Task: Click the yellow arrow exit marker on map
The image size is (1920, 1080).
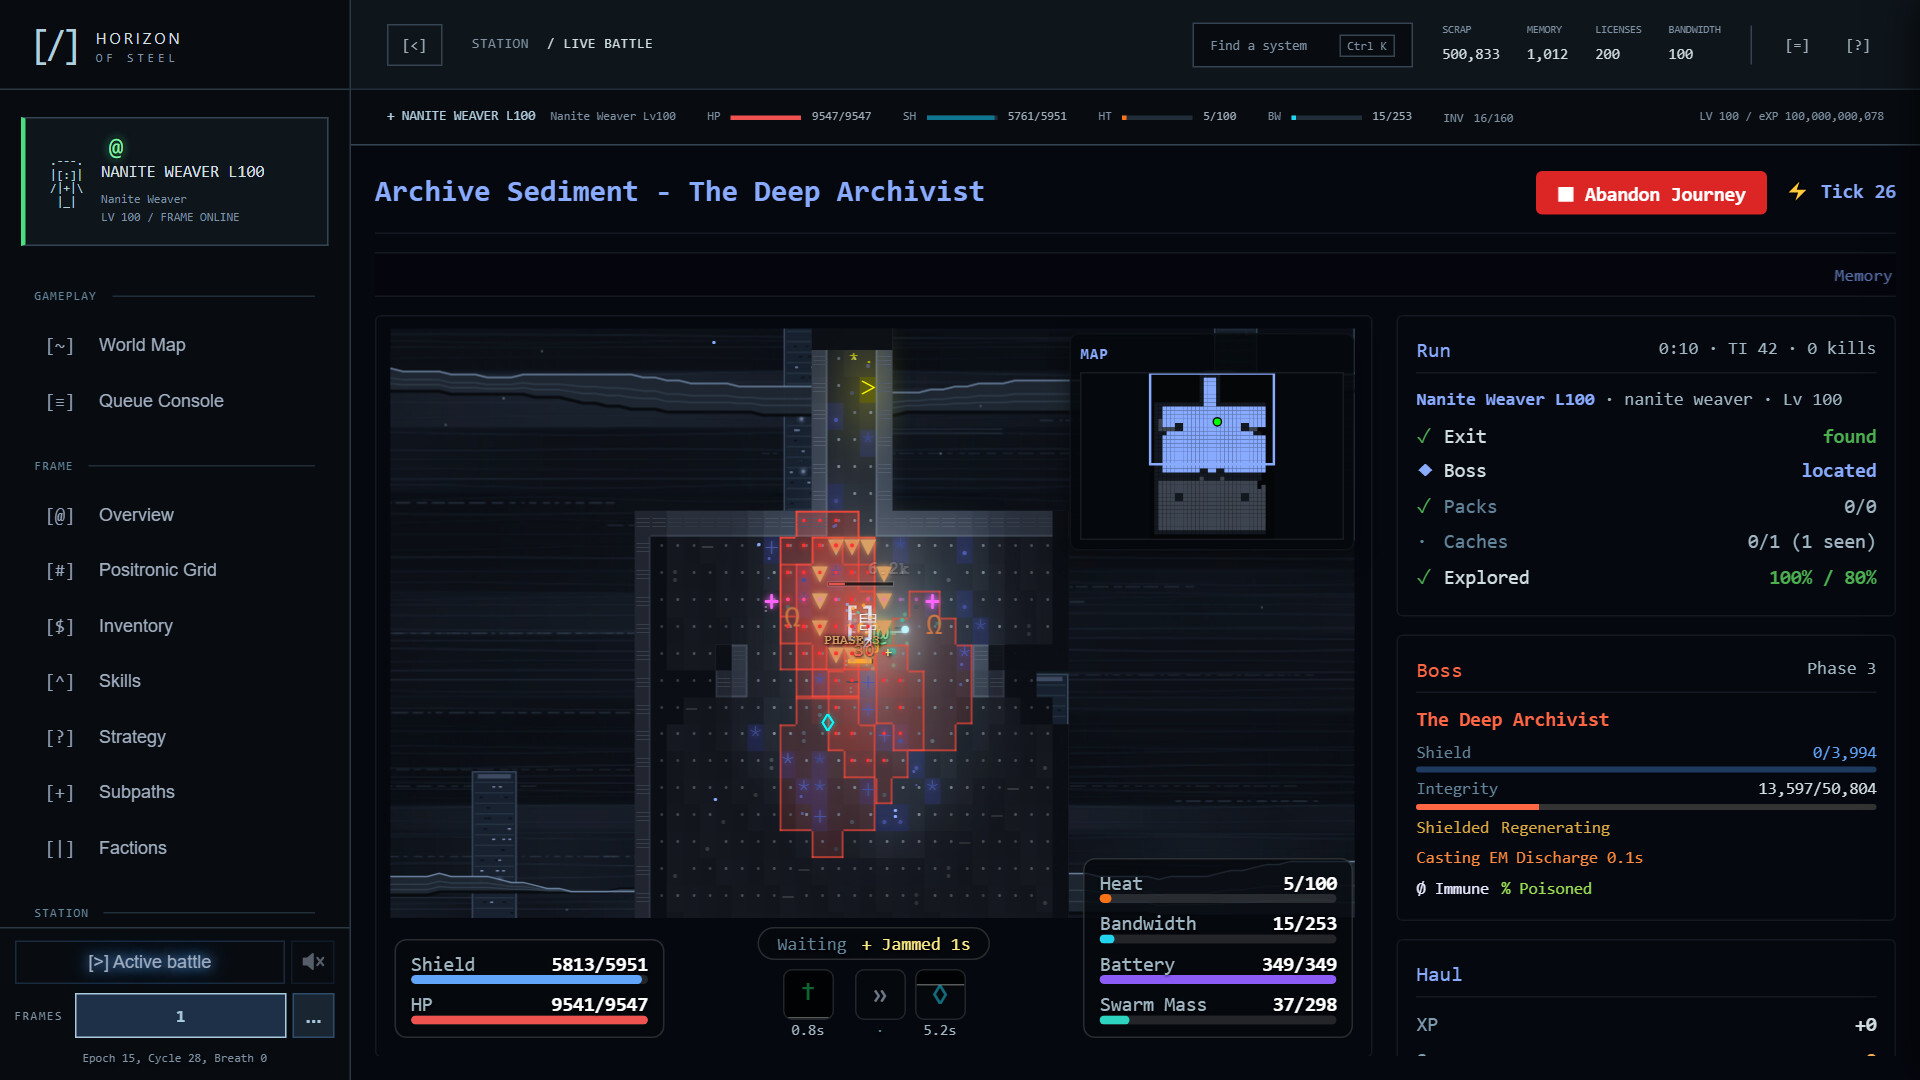Action: click(x=868, y=387)
